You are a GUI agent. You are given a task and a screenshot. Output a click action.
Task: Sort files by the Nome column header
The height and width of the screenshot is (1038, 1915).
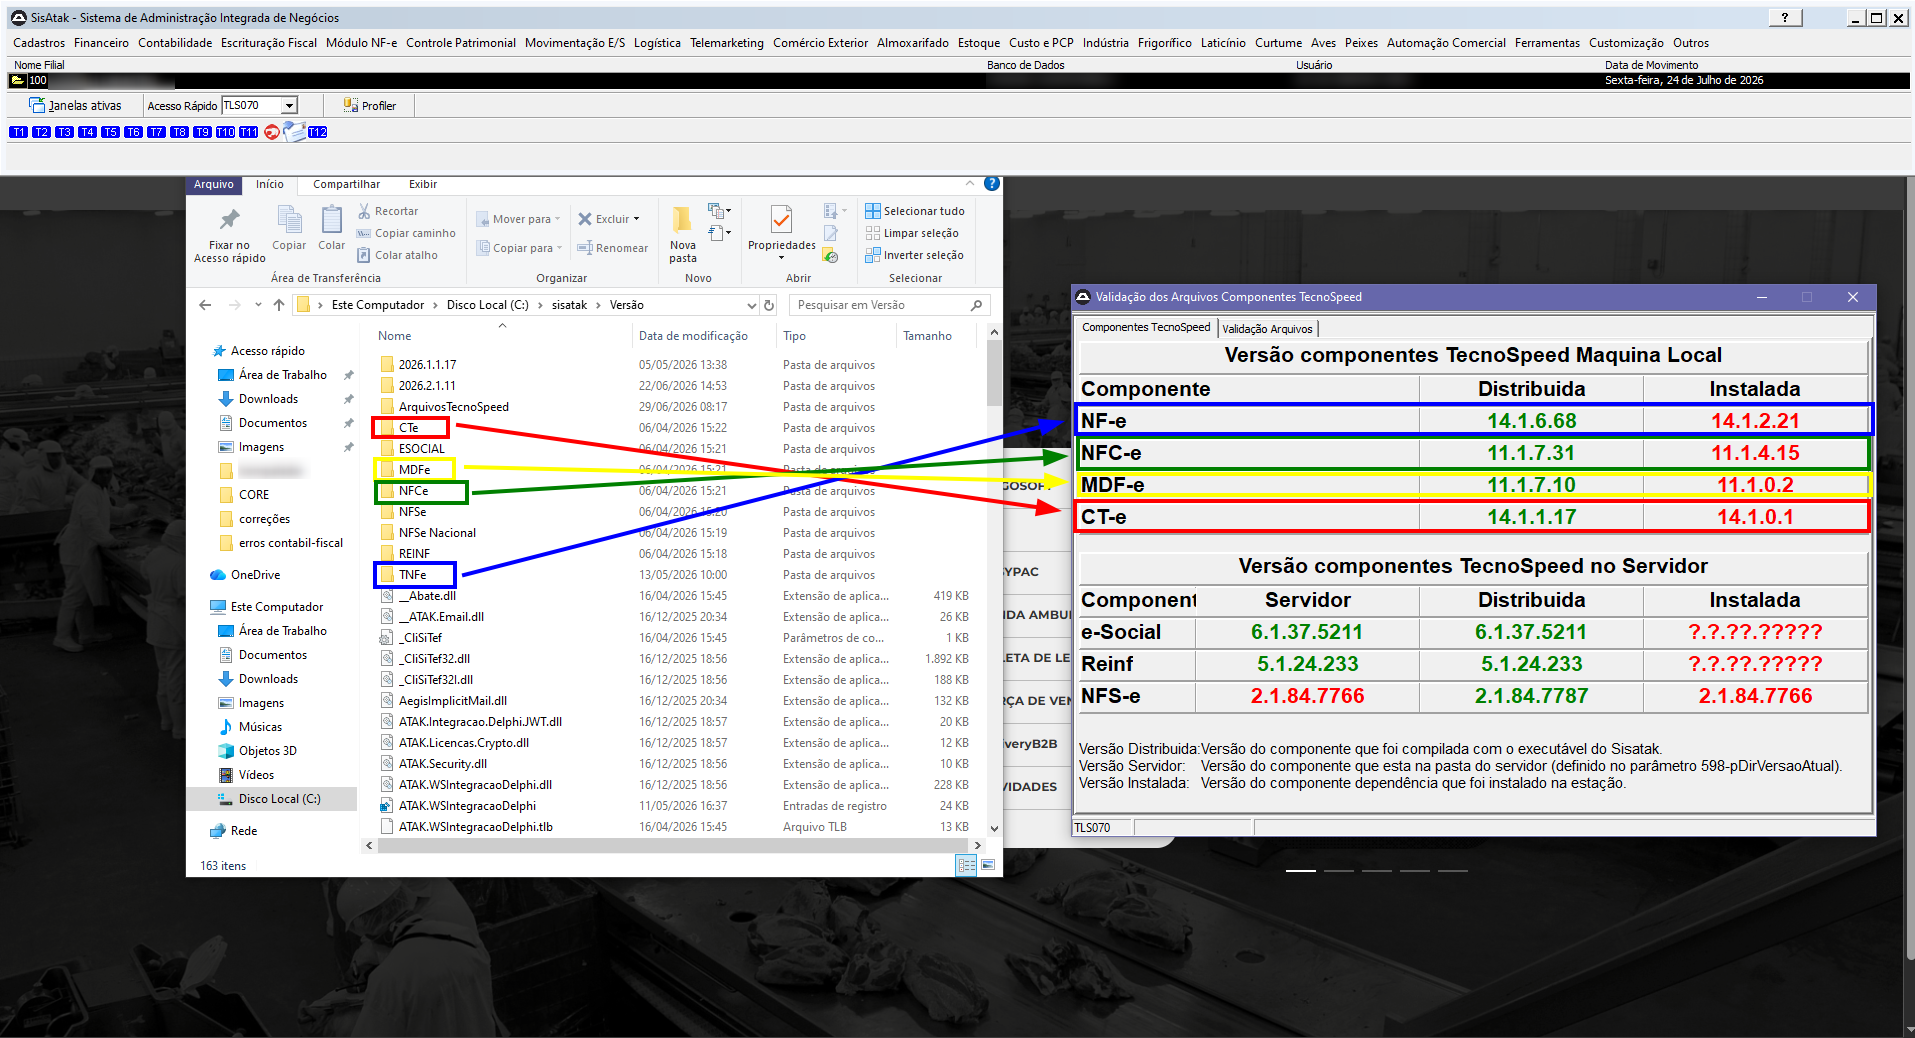[395, 336]
